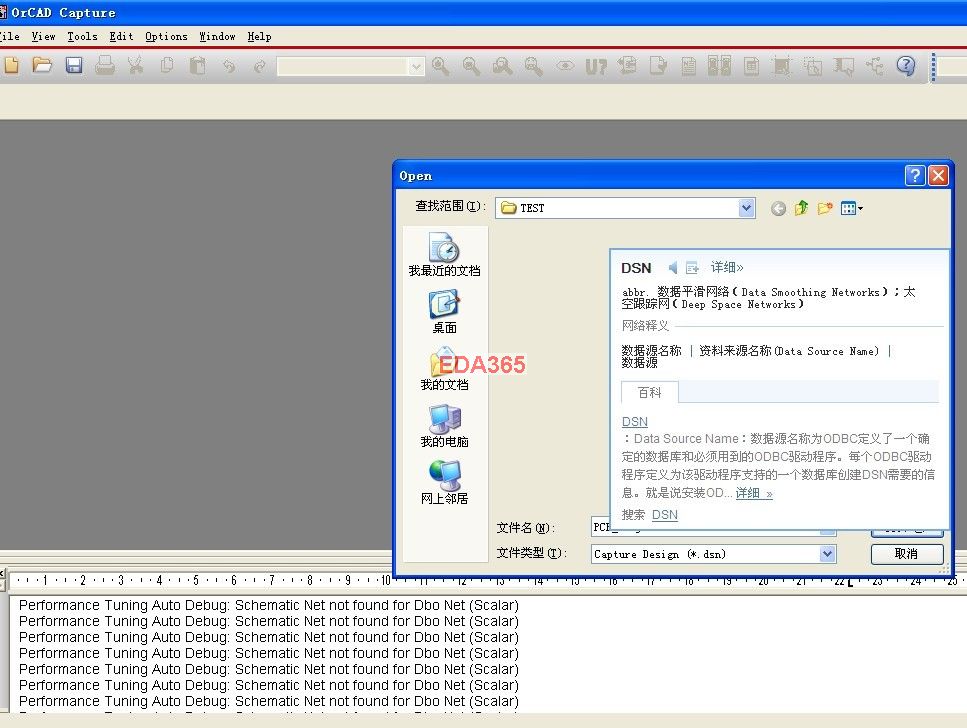This screenshot has width=967, height=728.
Task: Open My Recent Documents shortcut
Action: [444, 255]
